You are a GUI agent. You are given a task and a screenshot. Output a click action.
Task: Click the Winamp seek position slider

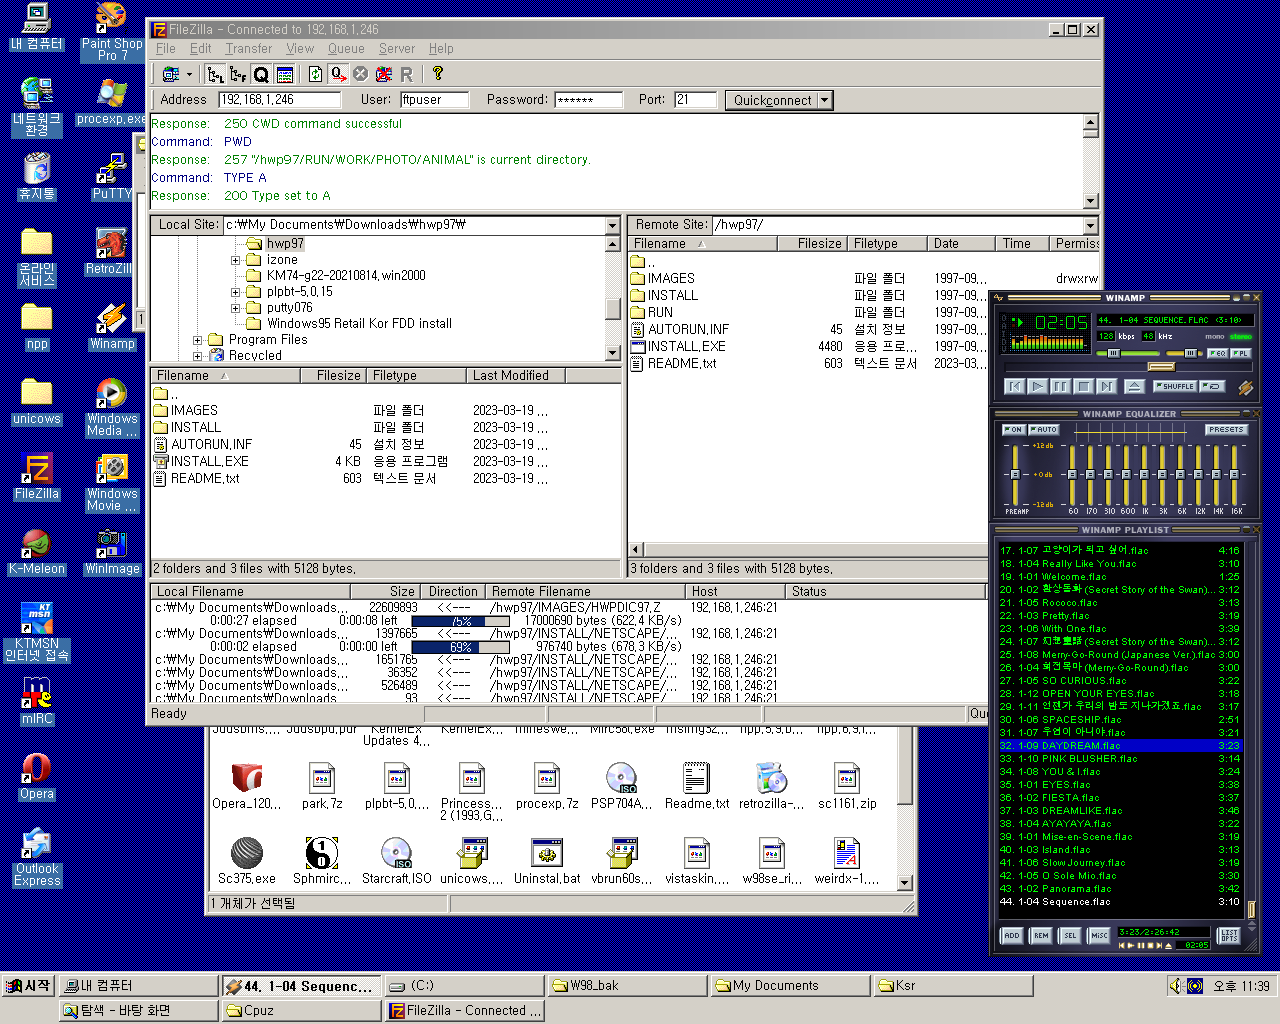point(1160,367)
